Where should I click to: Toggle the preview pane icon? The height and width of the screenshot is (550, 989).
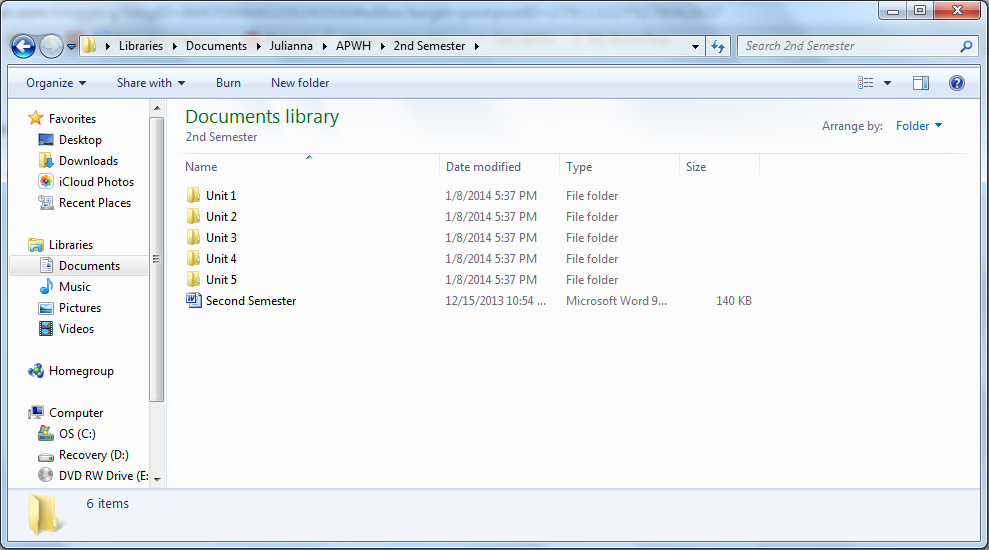coord(920,83)
